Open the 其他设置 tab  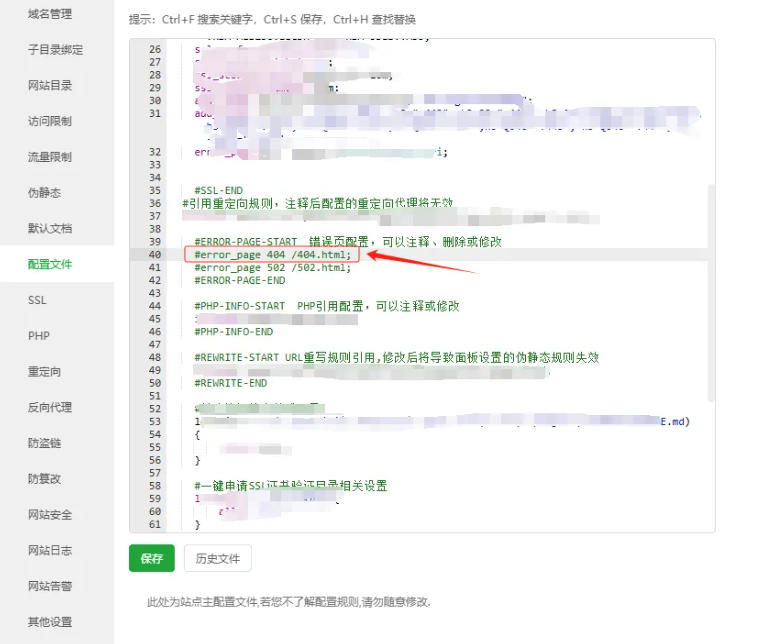50,622
